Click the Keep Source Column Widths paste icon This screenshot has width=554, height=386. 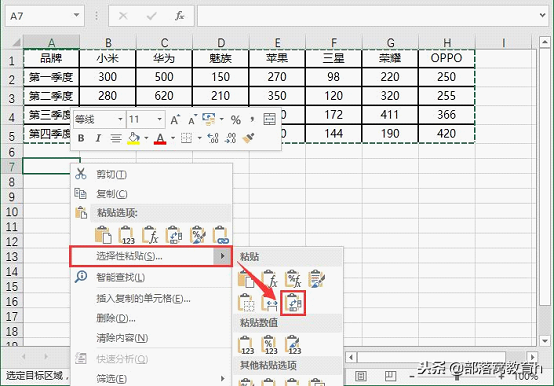pyautogui.click(x=270, y=303)
